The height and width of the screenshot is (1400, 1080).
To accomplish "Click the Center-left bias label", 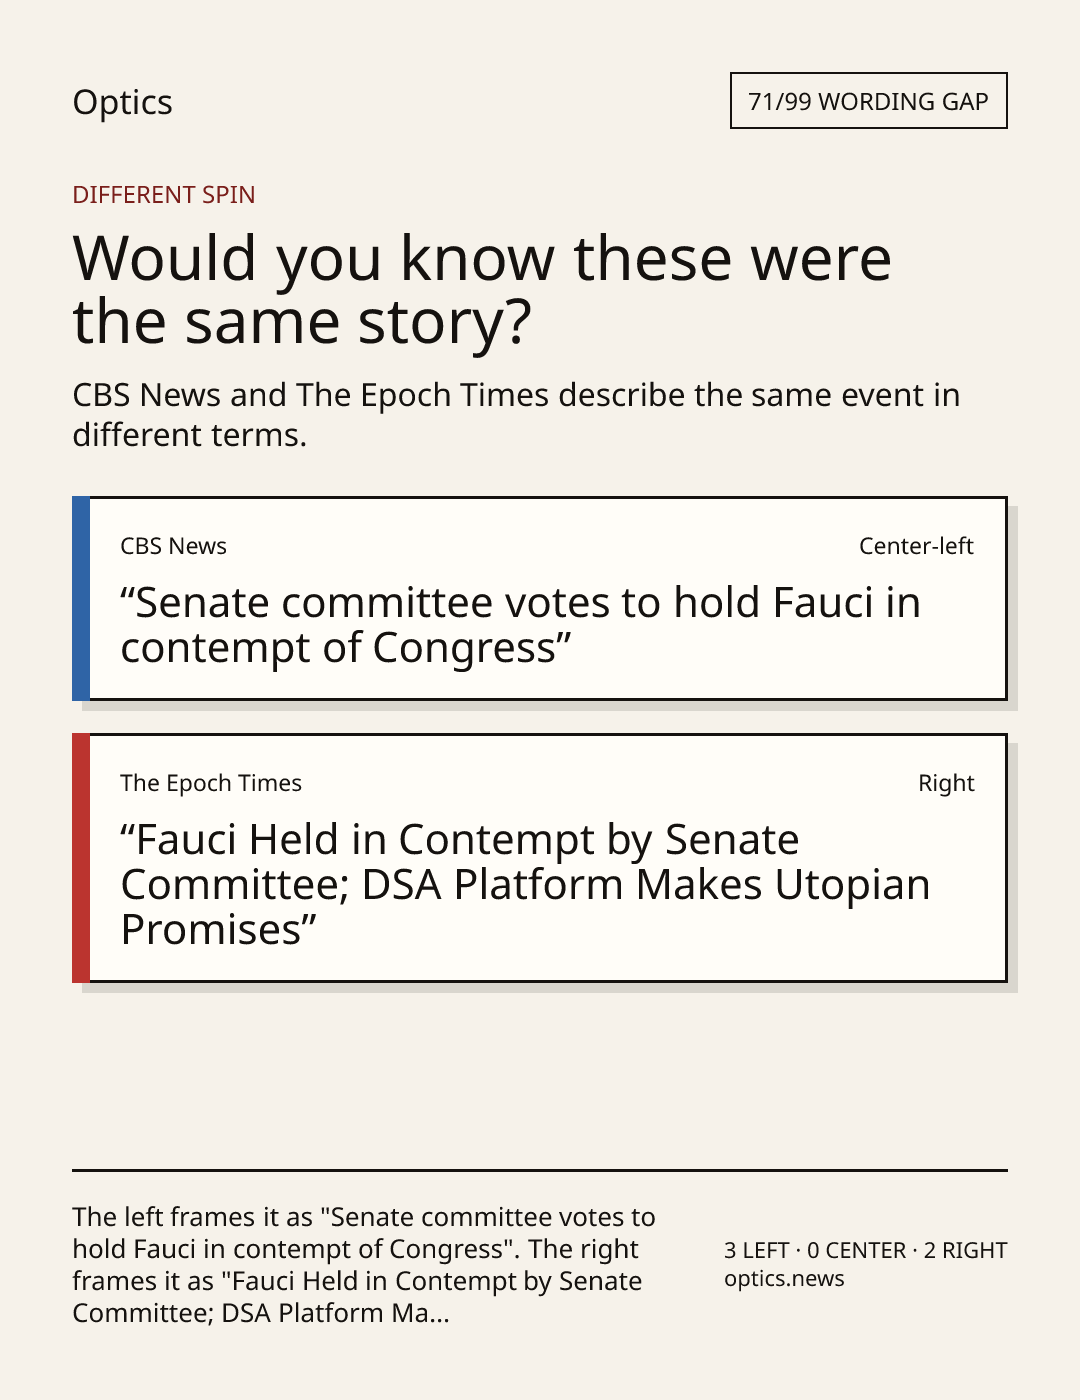I will click(x=916, y=546).
